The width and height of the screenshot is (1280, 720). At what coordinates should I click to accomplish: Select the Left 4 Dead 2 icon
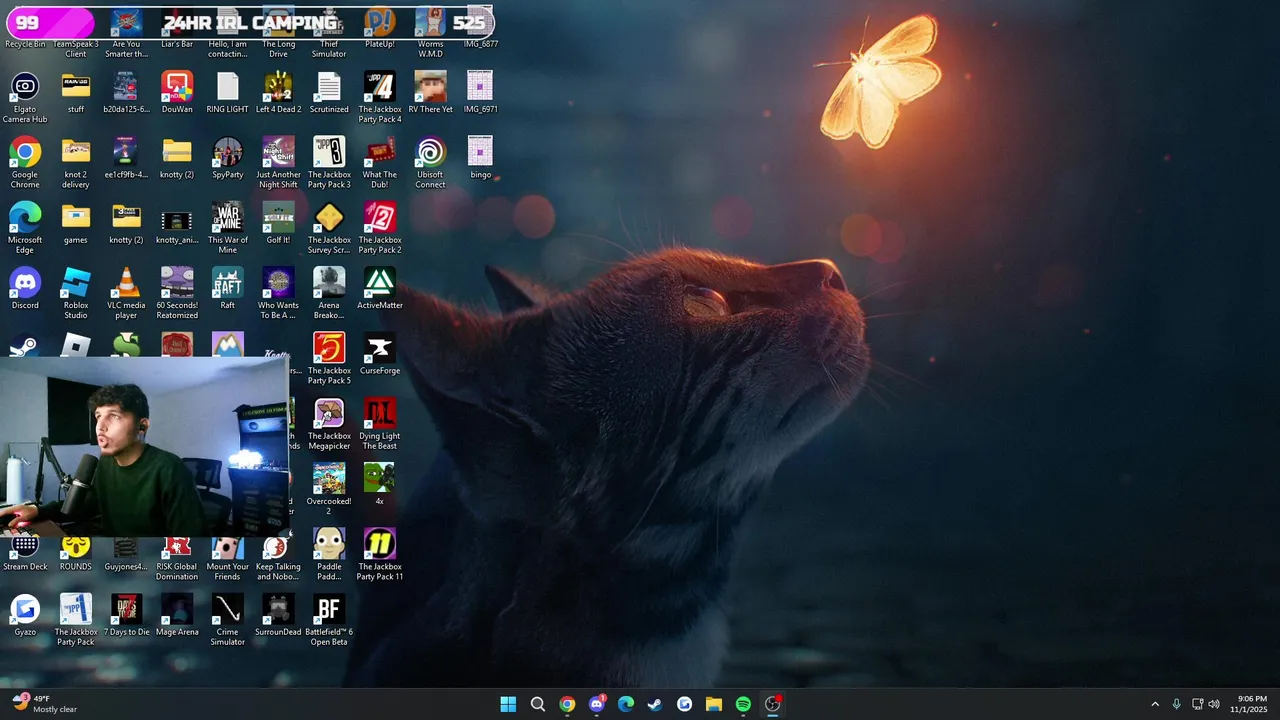(x=278, y=92)
